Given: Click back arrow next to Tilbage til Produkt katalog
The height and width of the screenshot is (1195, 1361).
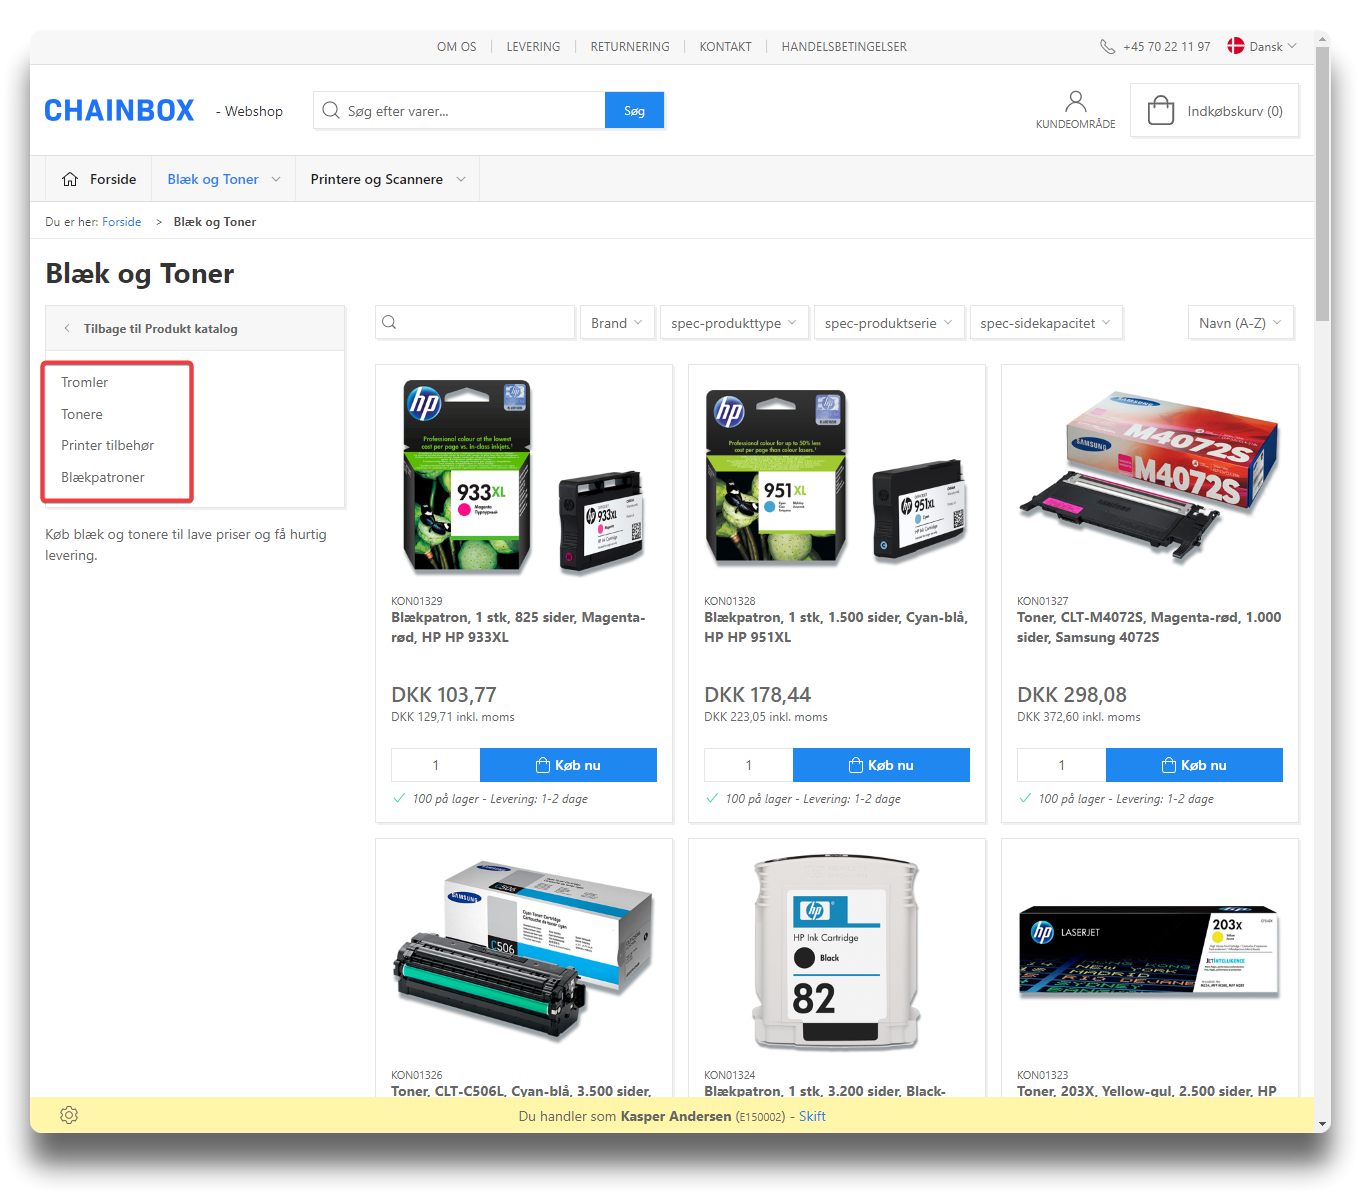Looking at the screenshot, I should click(67, 328).
